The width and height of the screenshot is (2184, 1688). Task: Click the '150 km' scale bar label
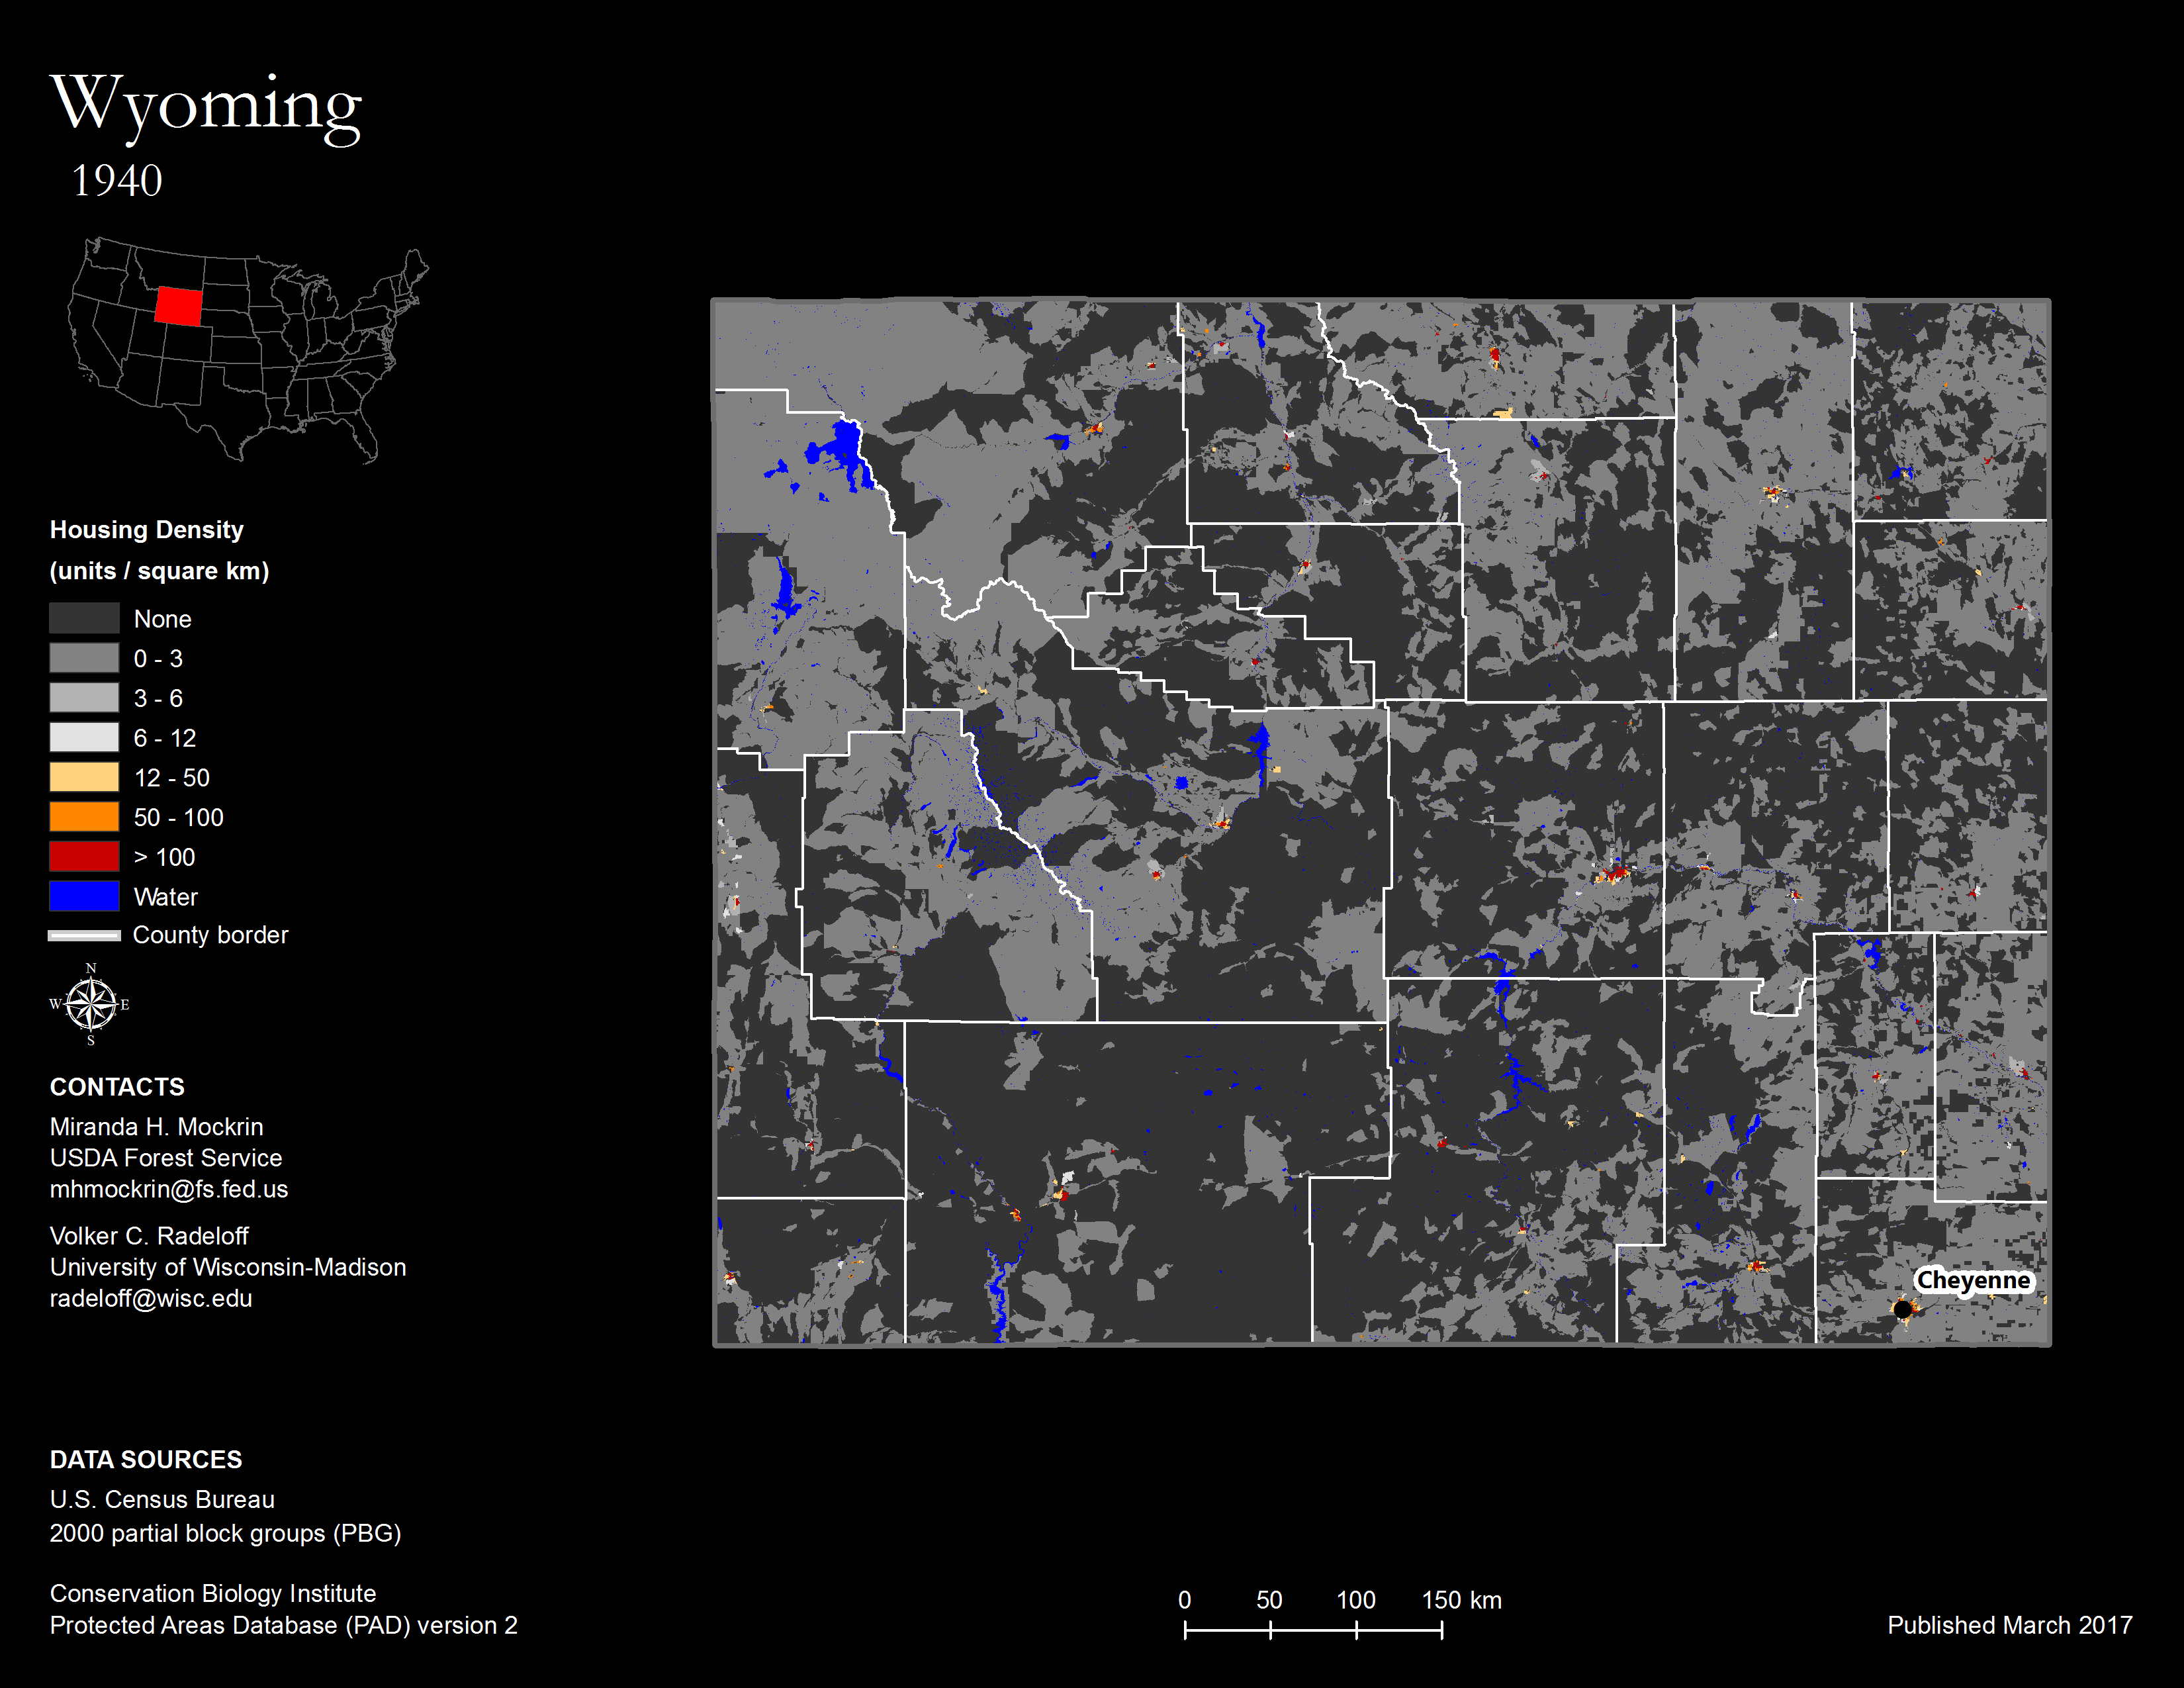[x=1462, y=1600]
